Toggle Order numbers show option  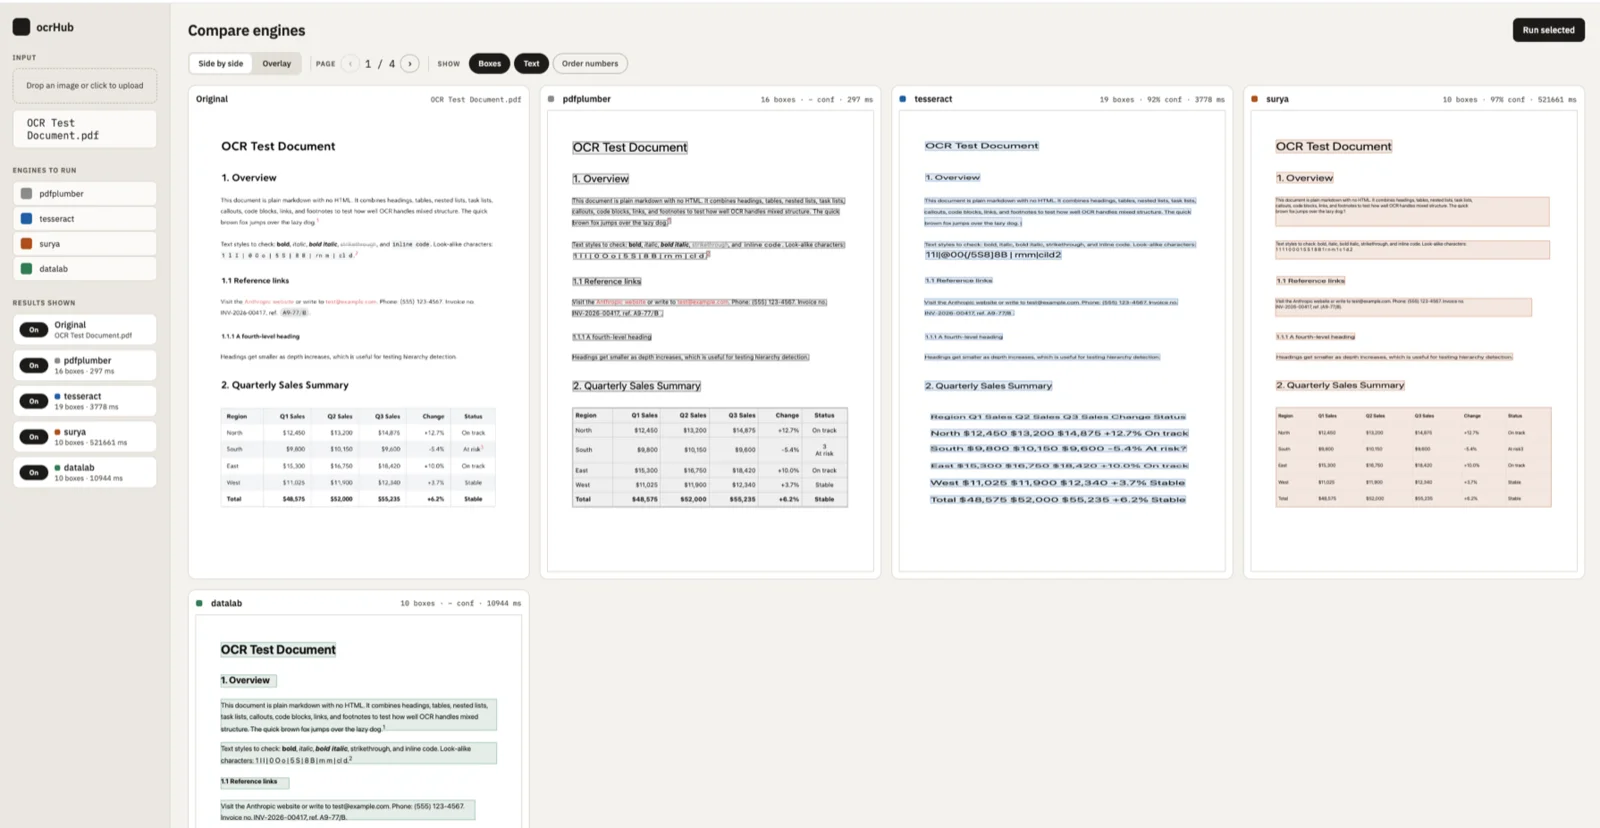590,64
